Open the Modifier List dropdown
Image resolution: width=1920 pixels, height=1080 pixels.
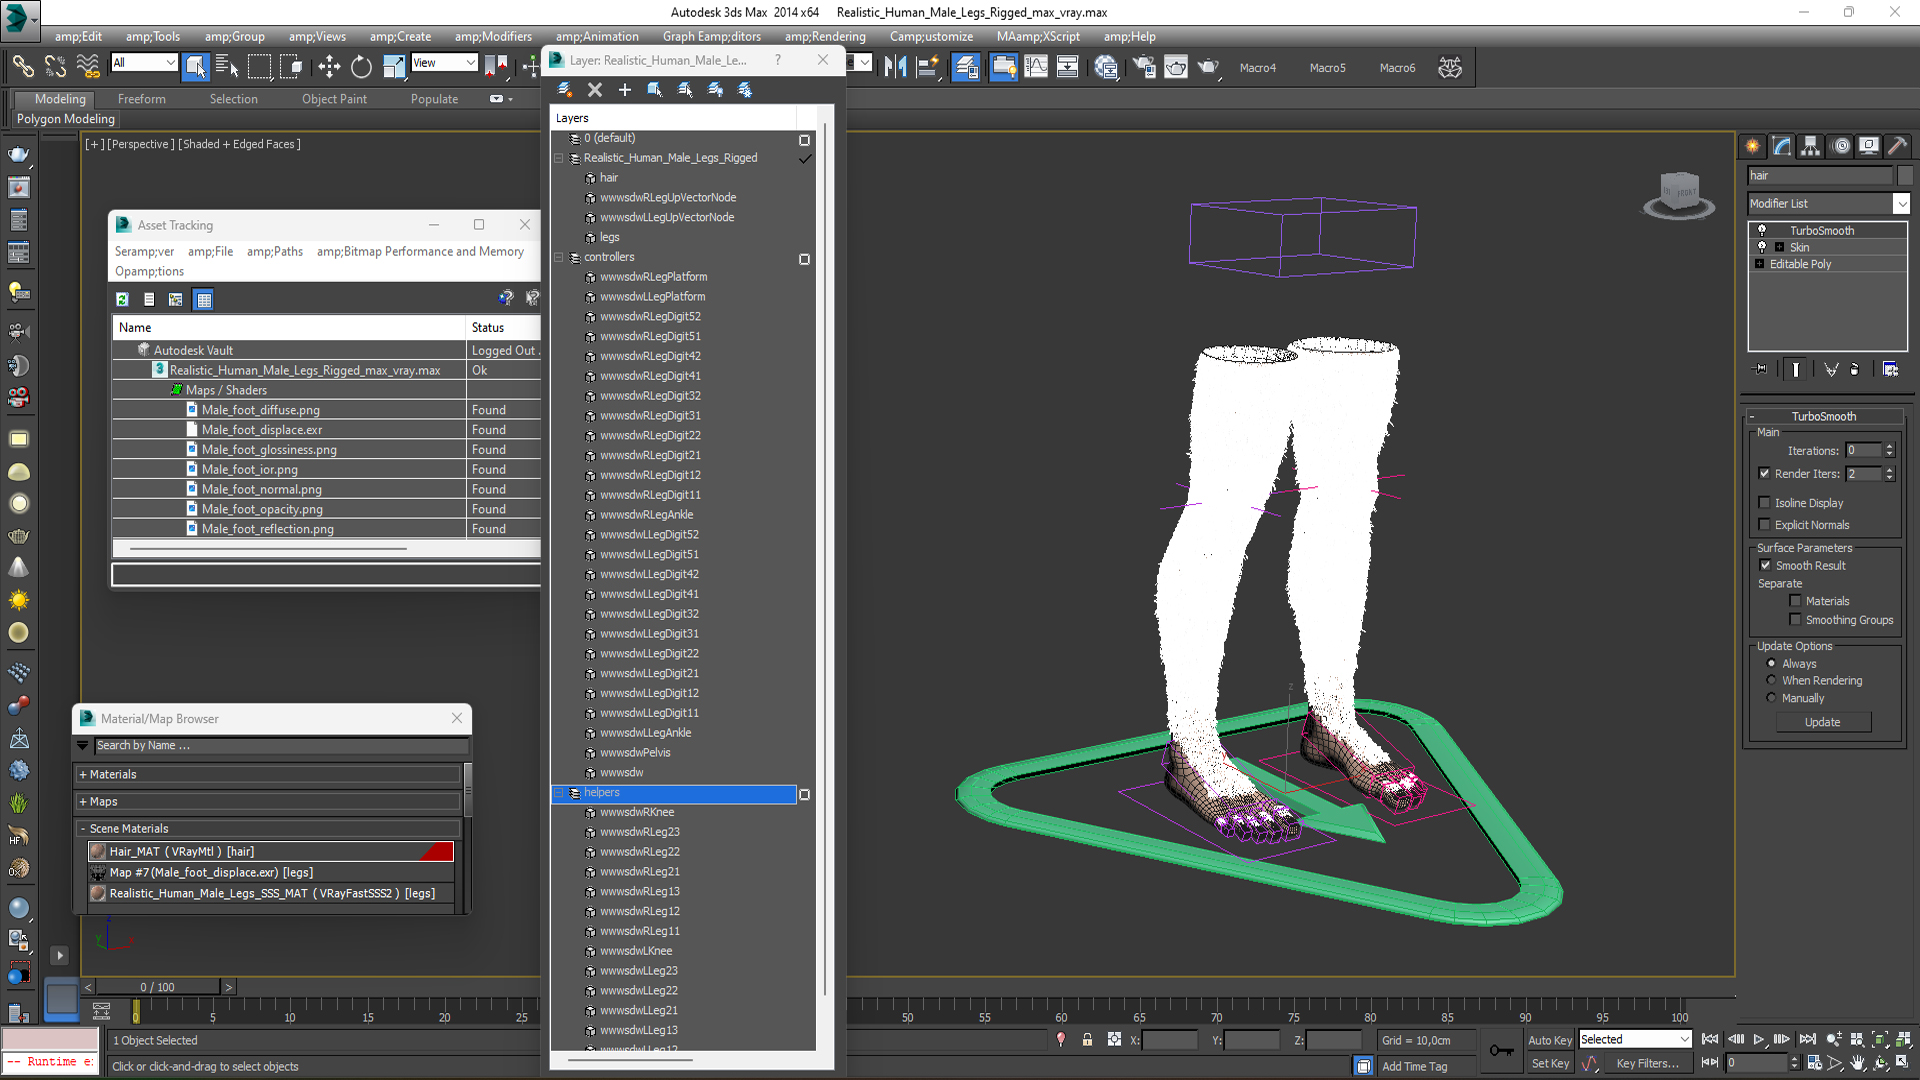(x=1901, y=204)
